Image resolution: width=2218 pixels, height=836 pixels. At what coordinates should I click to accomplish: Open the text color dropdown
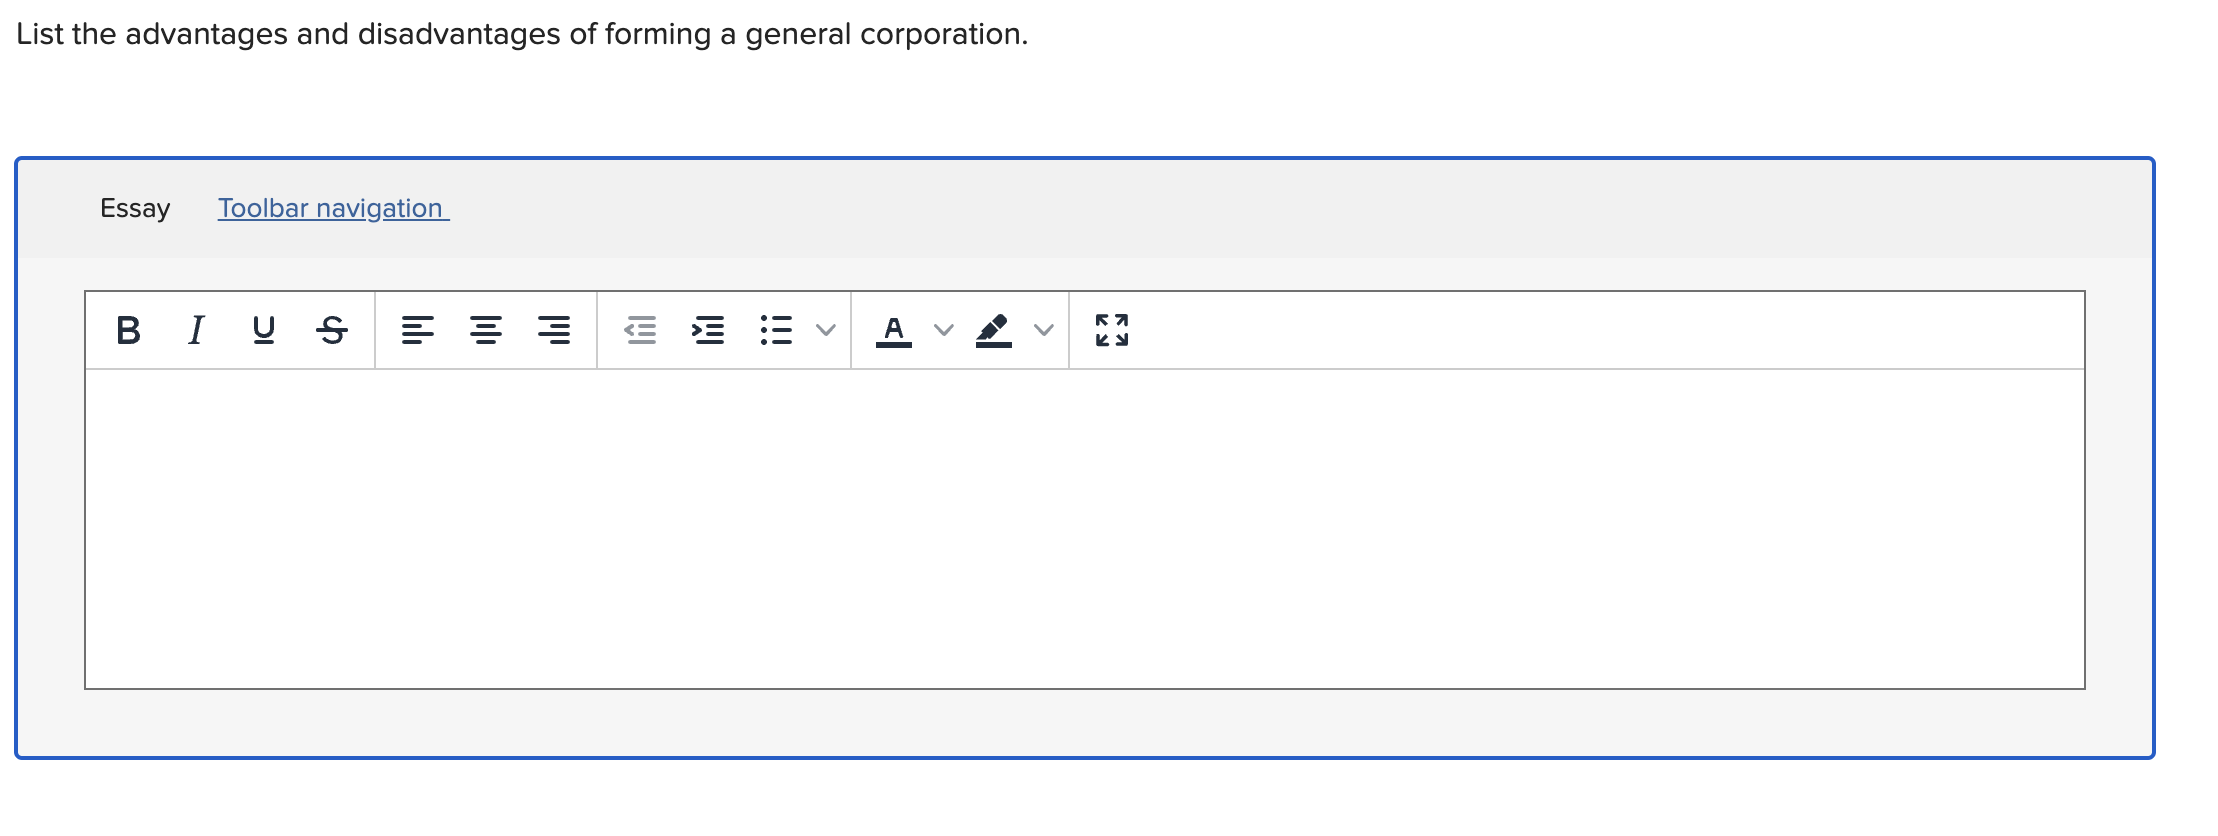click(940, 330)
